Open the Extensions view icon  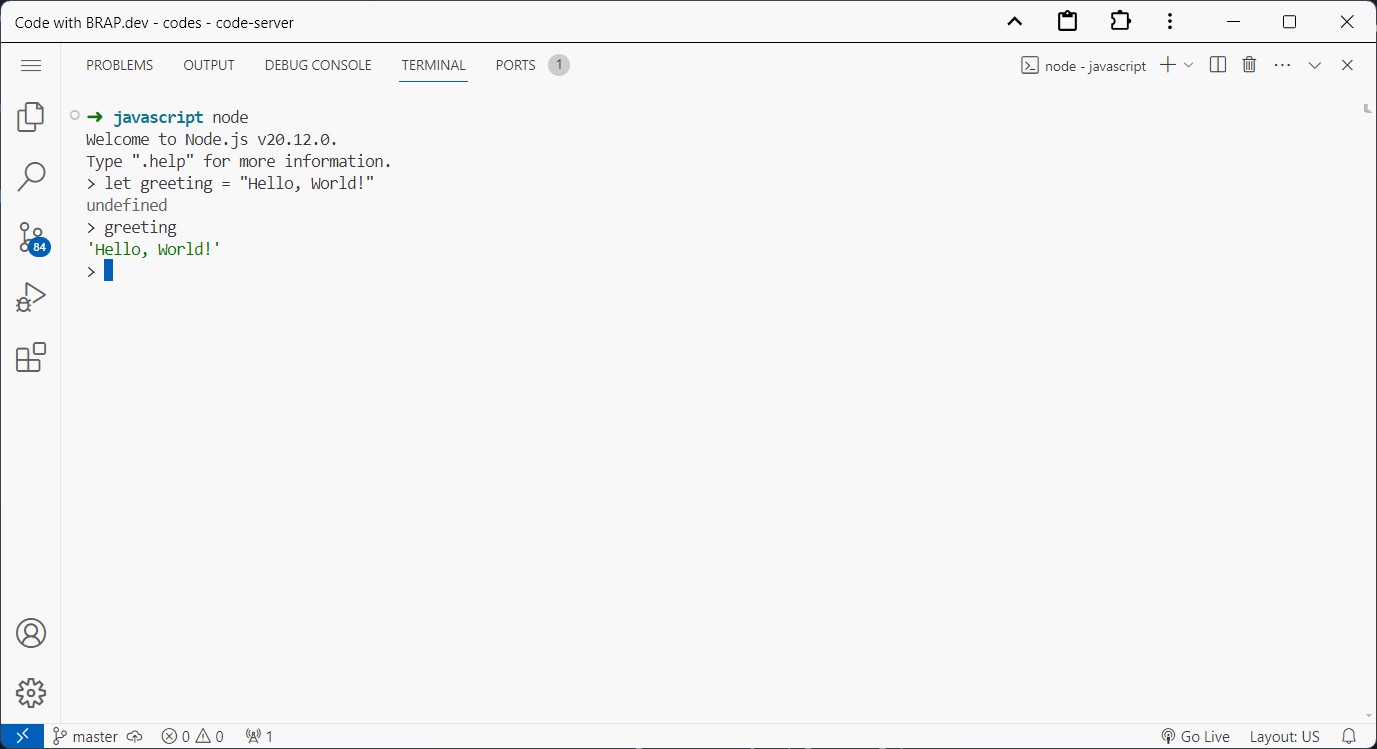[x=31, y=358]
